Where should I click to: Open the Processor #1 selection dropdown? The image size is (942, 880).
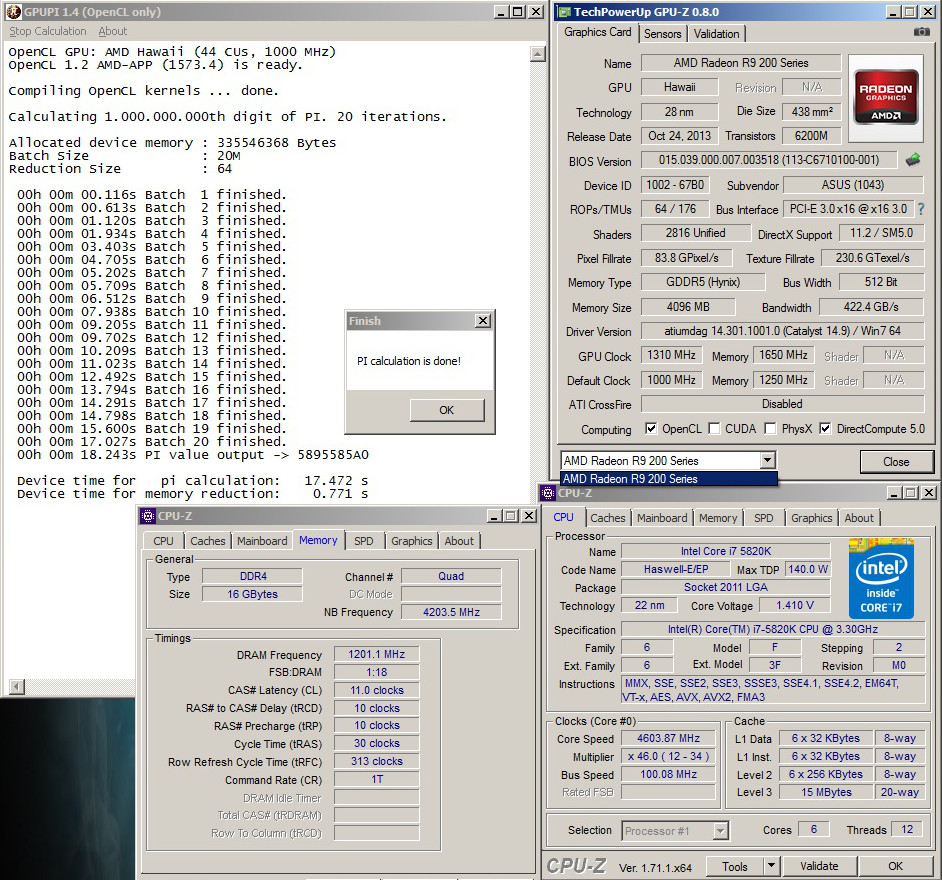tap(720, 831)
